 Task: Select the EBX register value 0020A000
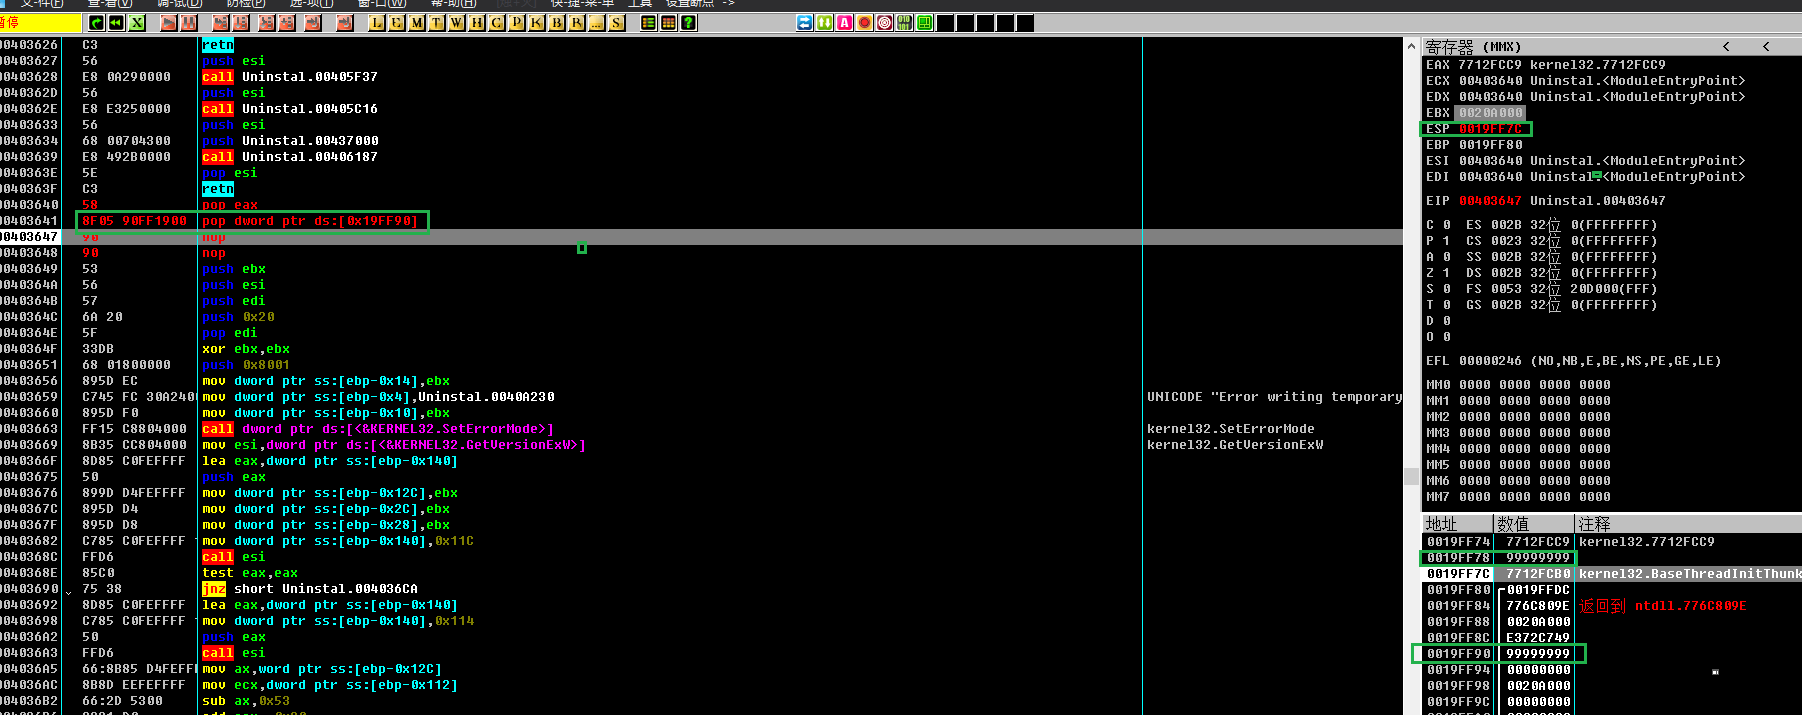[x=1489, y=113]
